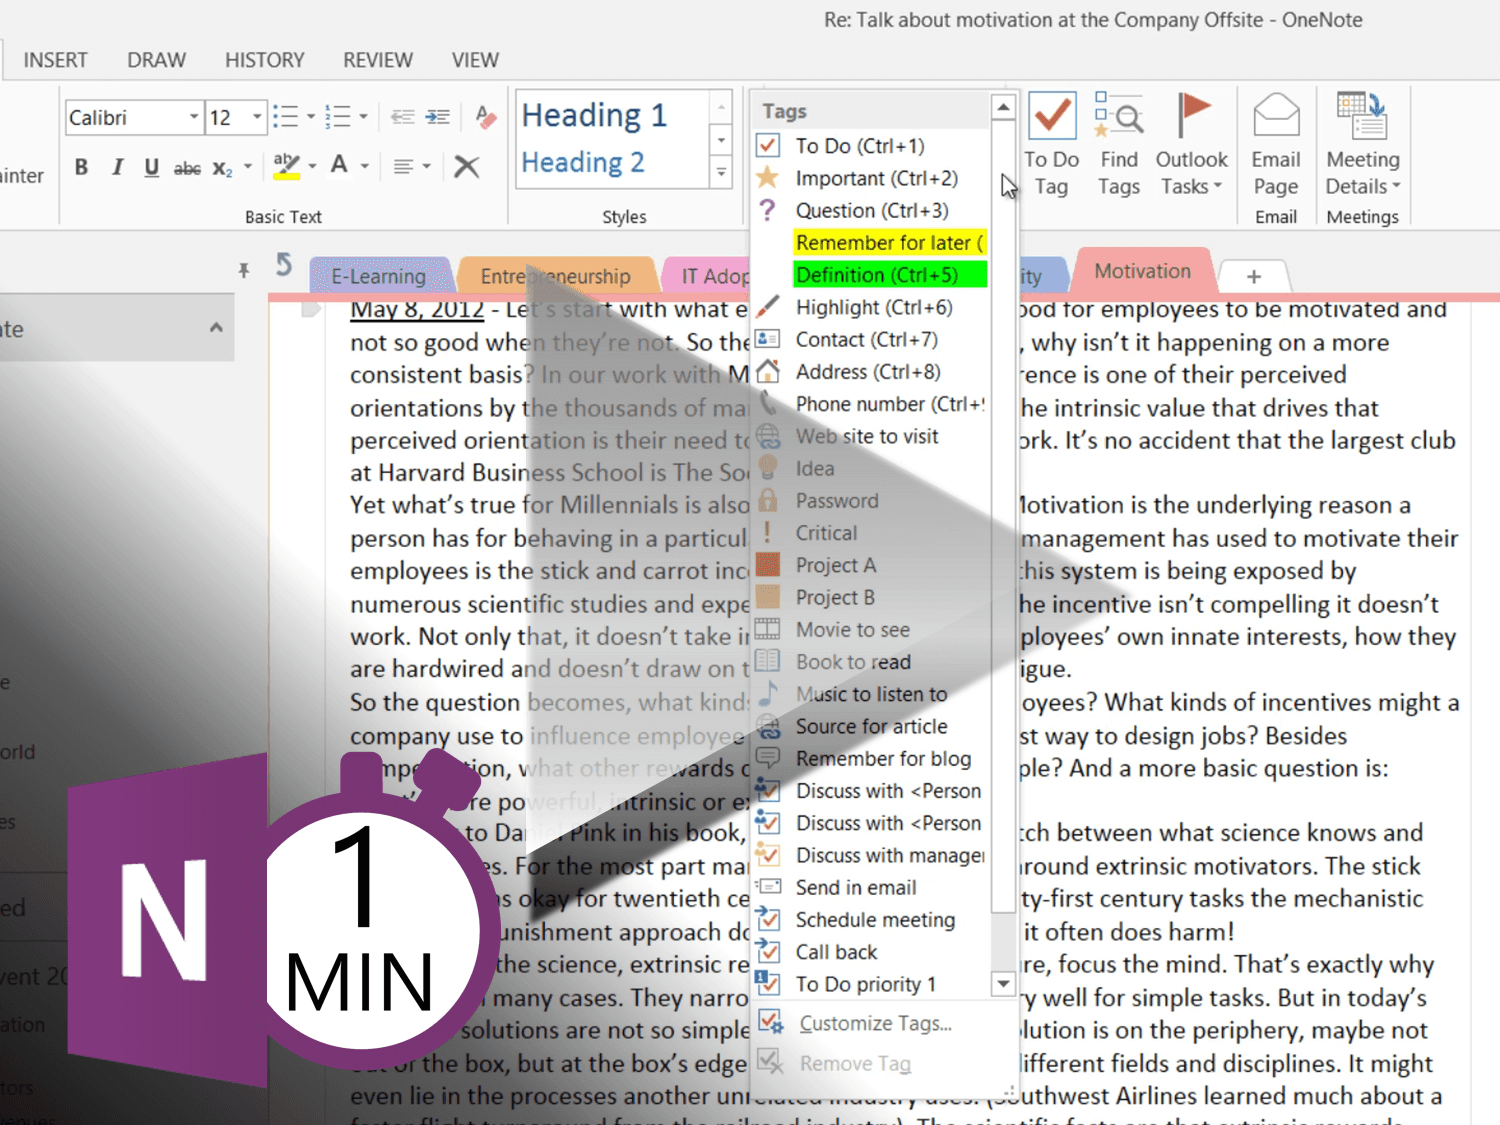Click the Clear Formatting eraser icon

tap(486, 117)
